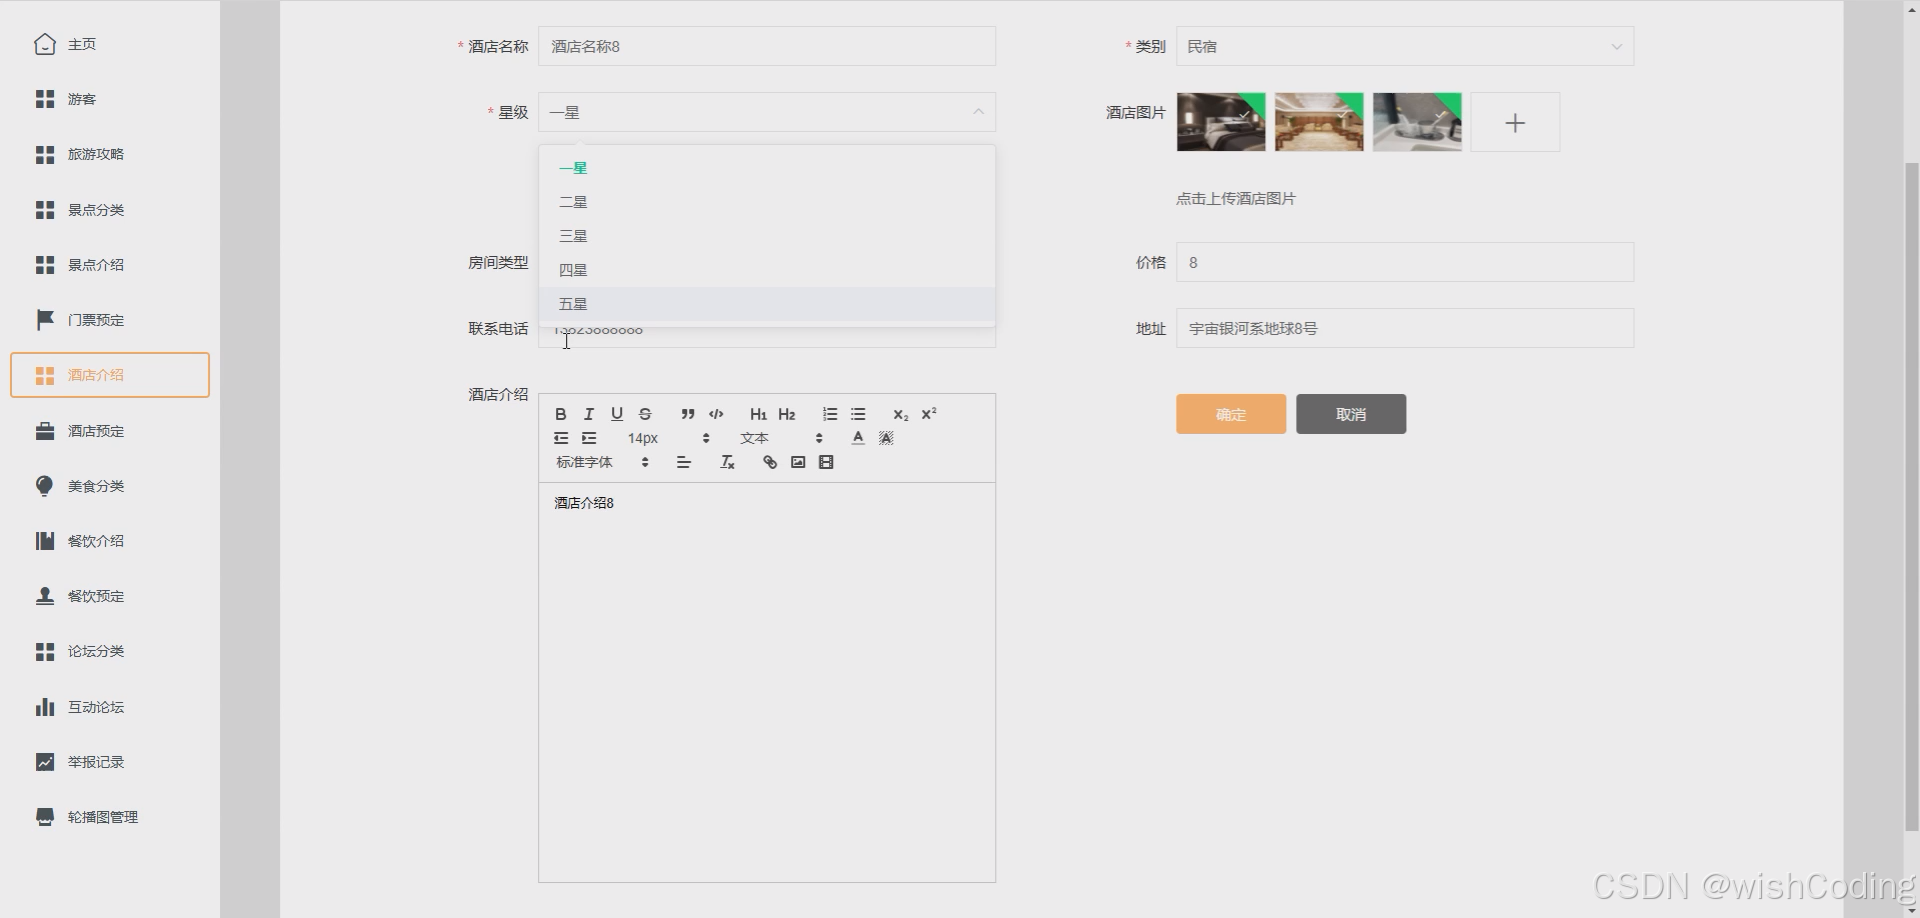
Task: Open 景点分类 in the sidebar
Action: [x=110, y=210]
